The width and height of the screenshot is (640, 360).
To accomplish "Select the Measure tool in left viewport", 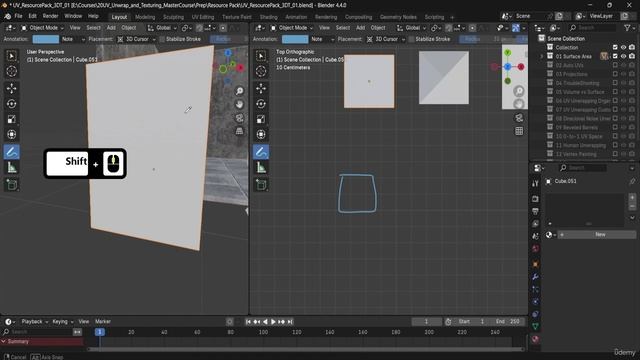I will 11,167.
